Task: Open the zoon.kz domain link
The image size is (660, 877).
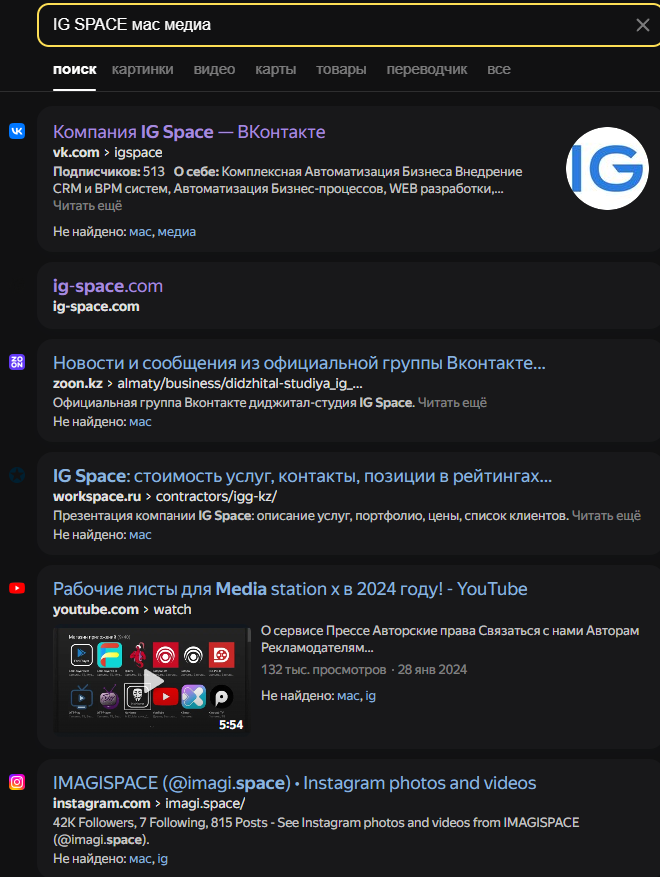Action: coord(78,384)
